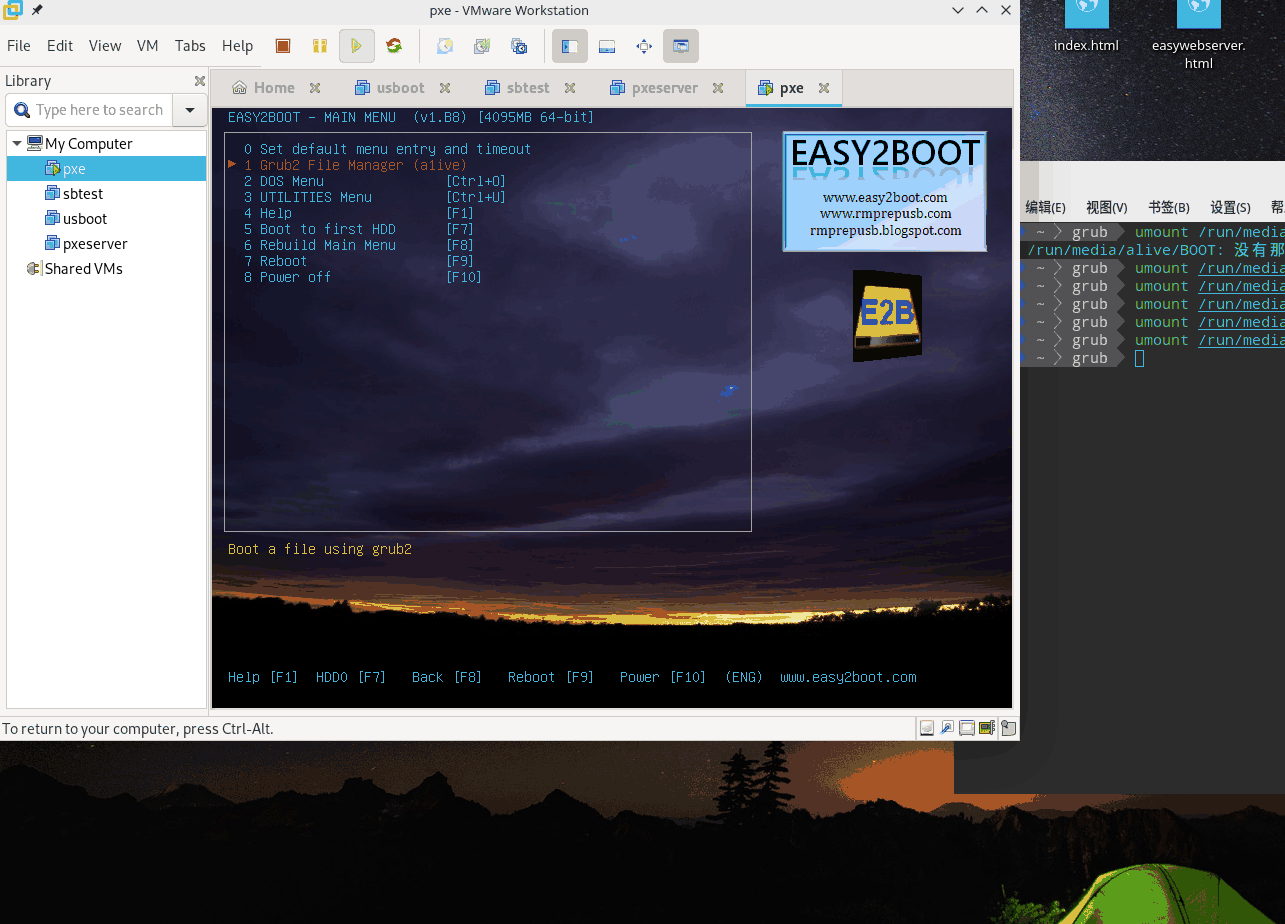This screenshot has width=1285, height=924.
Task: Toggle the thumbnail bar view icon
Action: pyautogui.click(x=607, y=46)
